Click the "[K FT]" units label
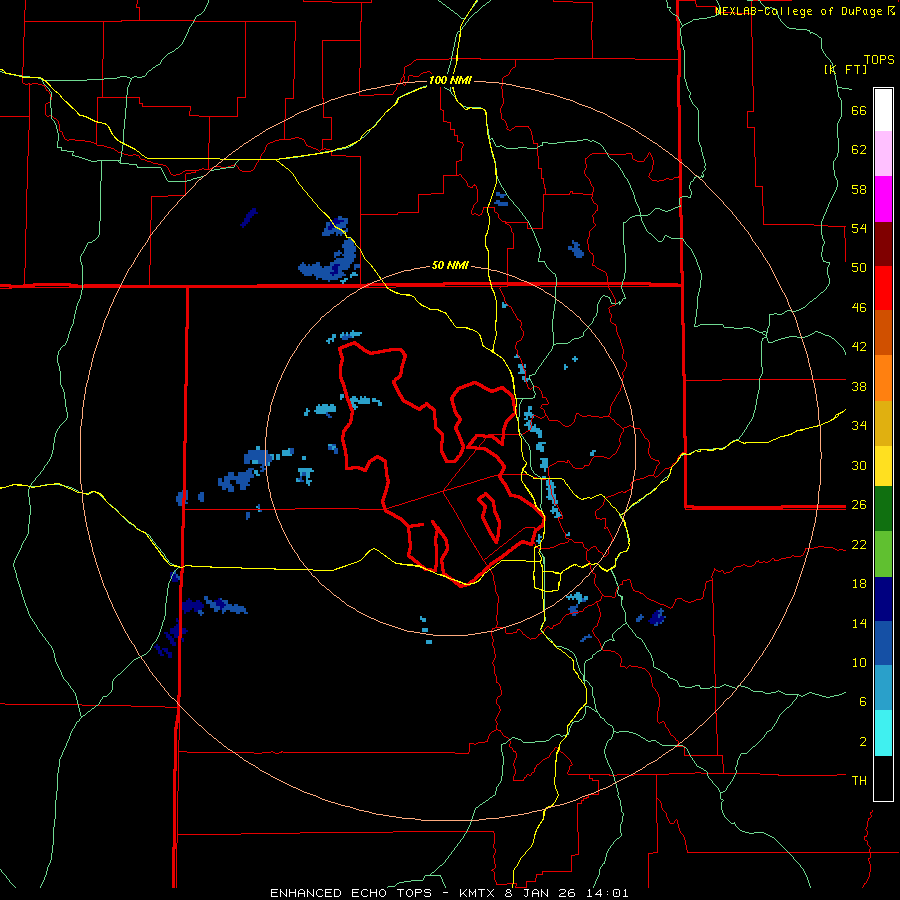 (x=845, y=70)
